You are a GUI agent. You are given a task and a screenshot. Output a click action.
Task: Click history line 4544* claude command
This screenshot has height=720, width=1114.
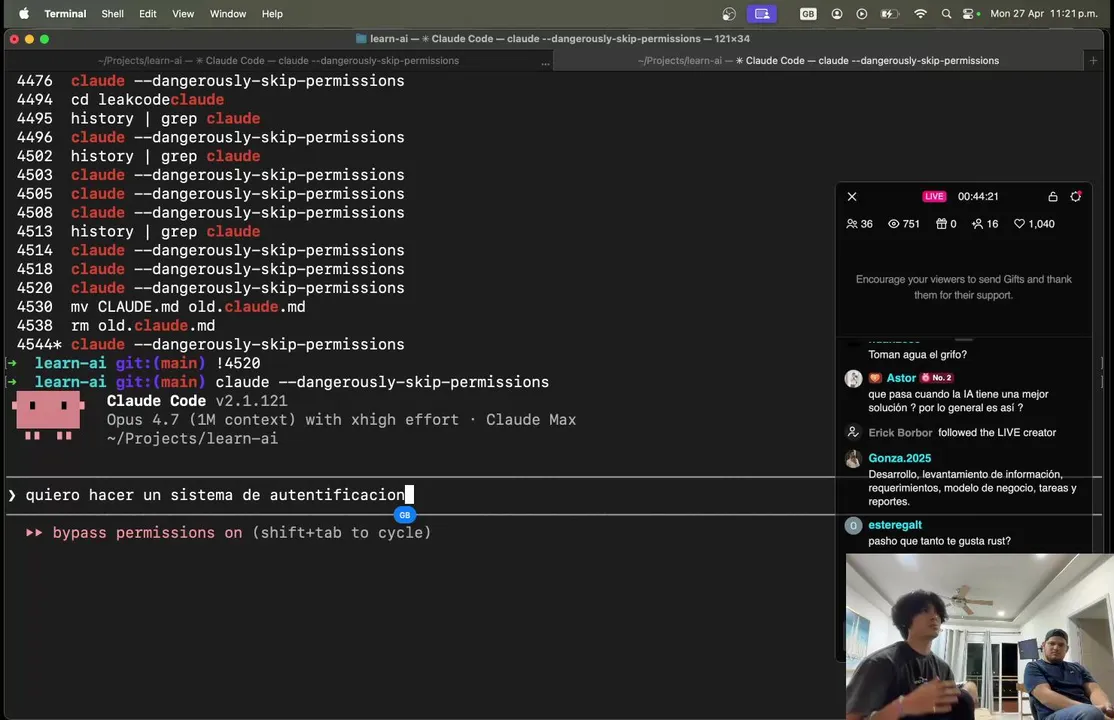point(210,345)
